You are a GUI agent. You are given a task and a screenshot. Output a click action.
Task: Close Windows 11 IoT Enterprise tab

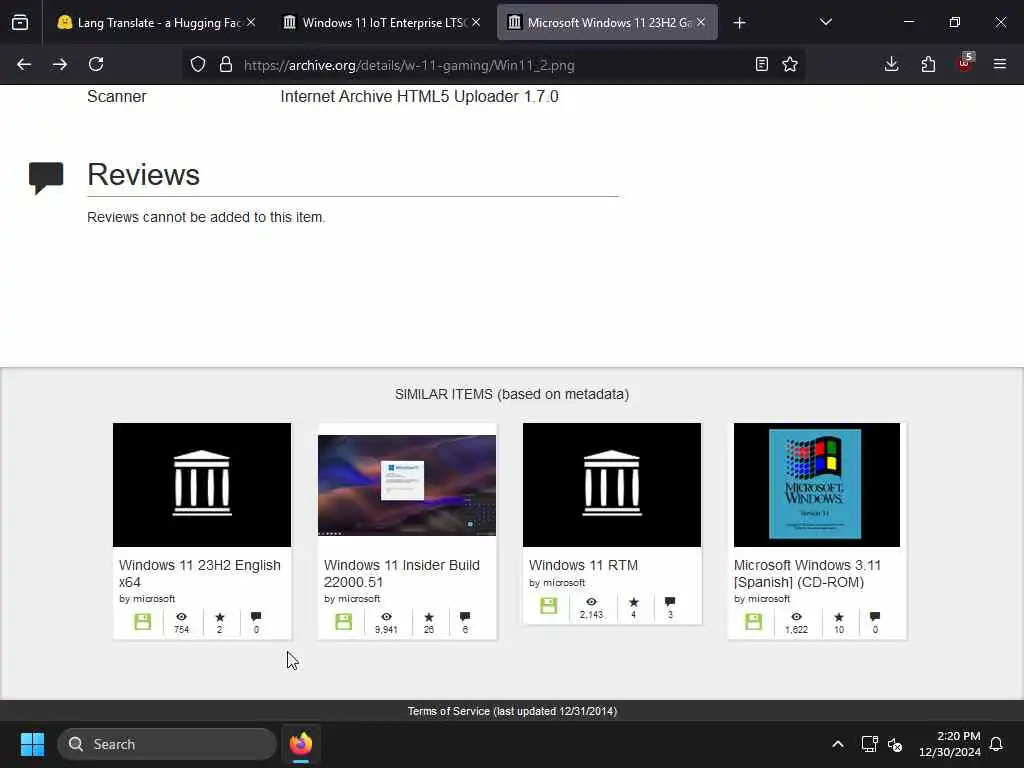tap(476, 22)
